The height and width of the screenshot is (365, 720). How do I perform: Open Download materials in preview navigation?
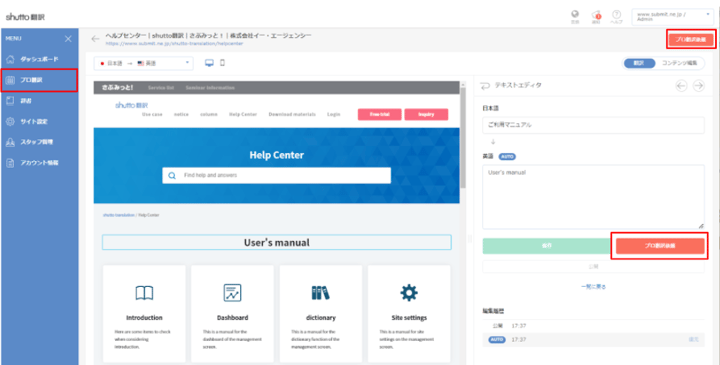pos(292,114)
